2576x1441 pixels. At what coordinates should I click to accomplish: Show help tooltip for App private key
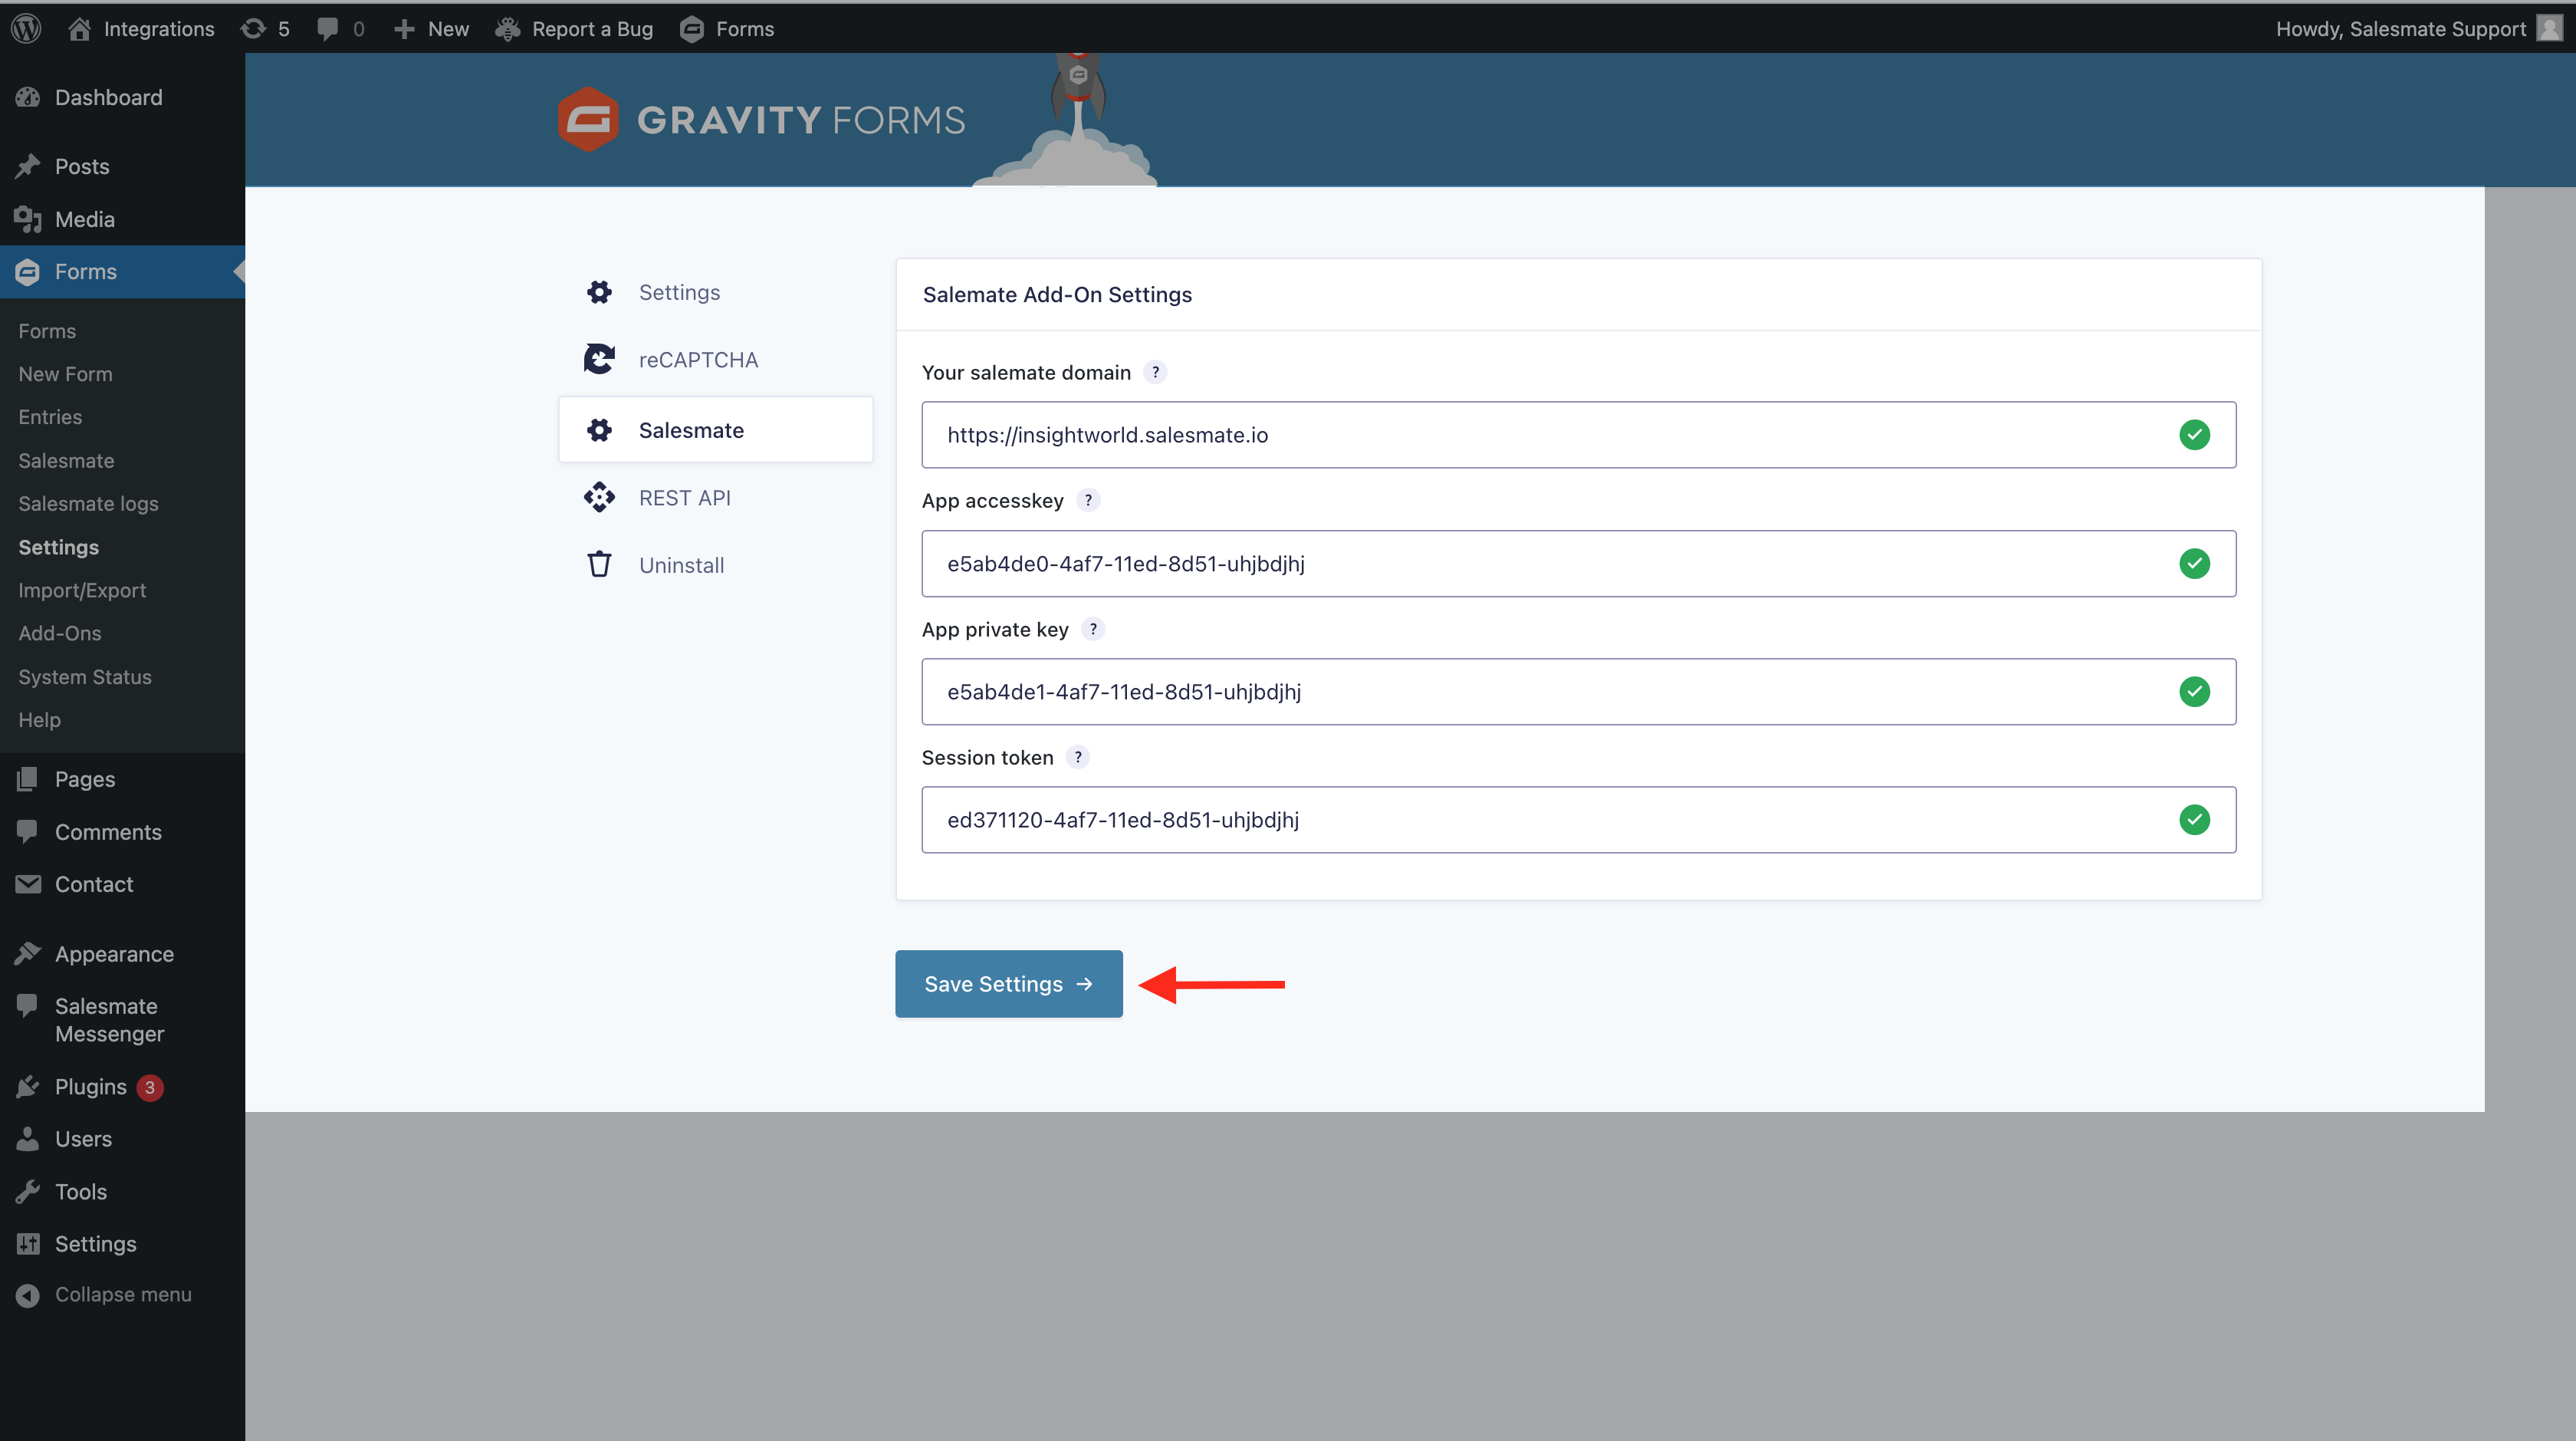pyautogui.click(x=1093, y=629)
